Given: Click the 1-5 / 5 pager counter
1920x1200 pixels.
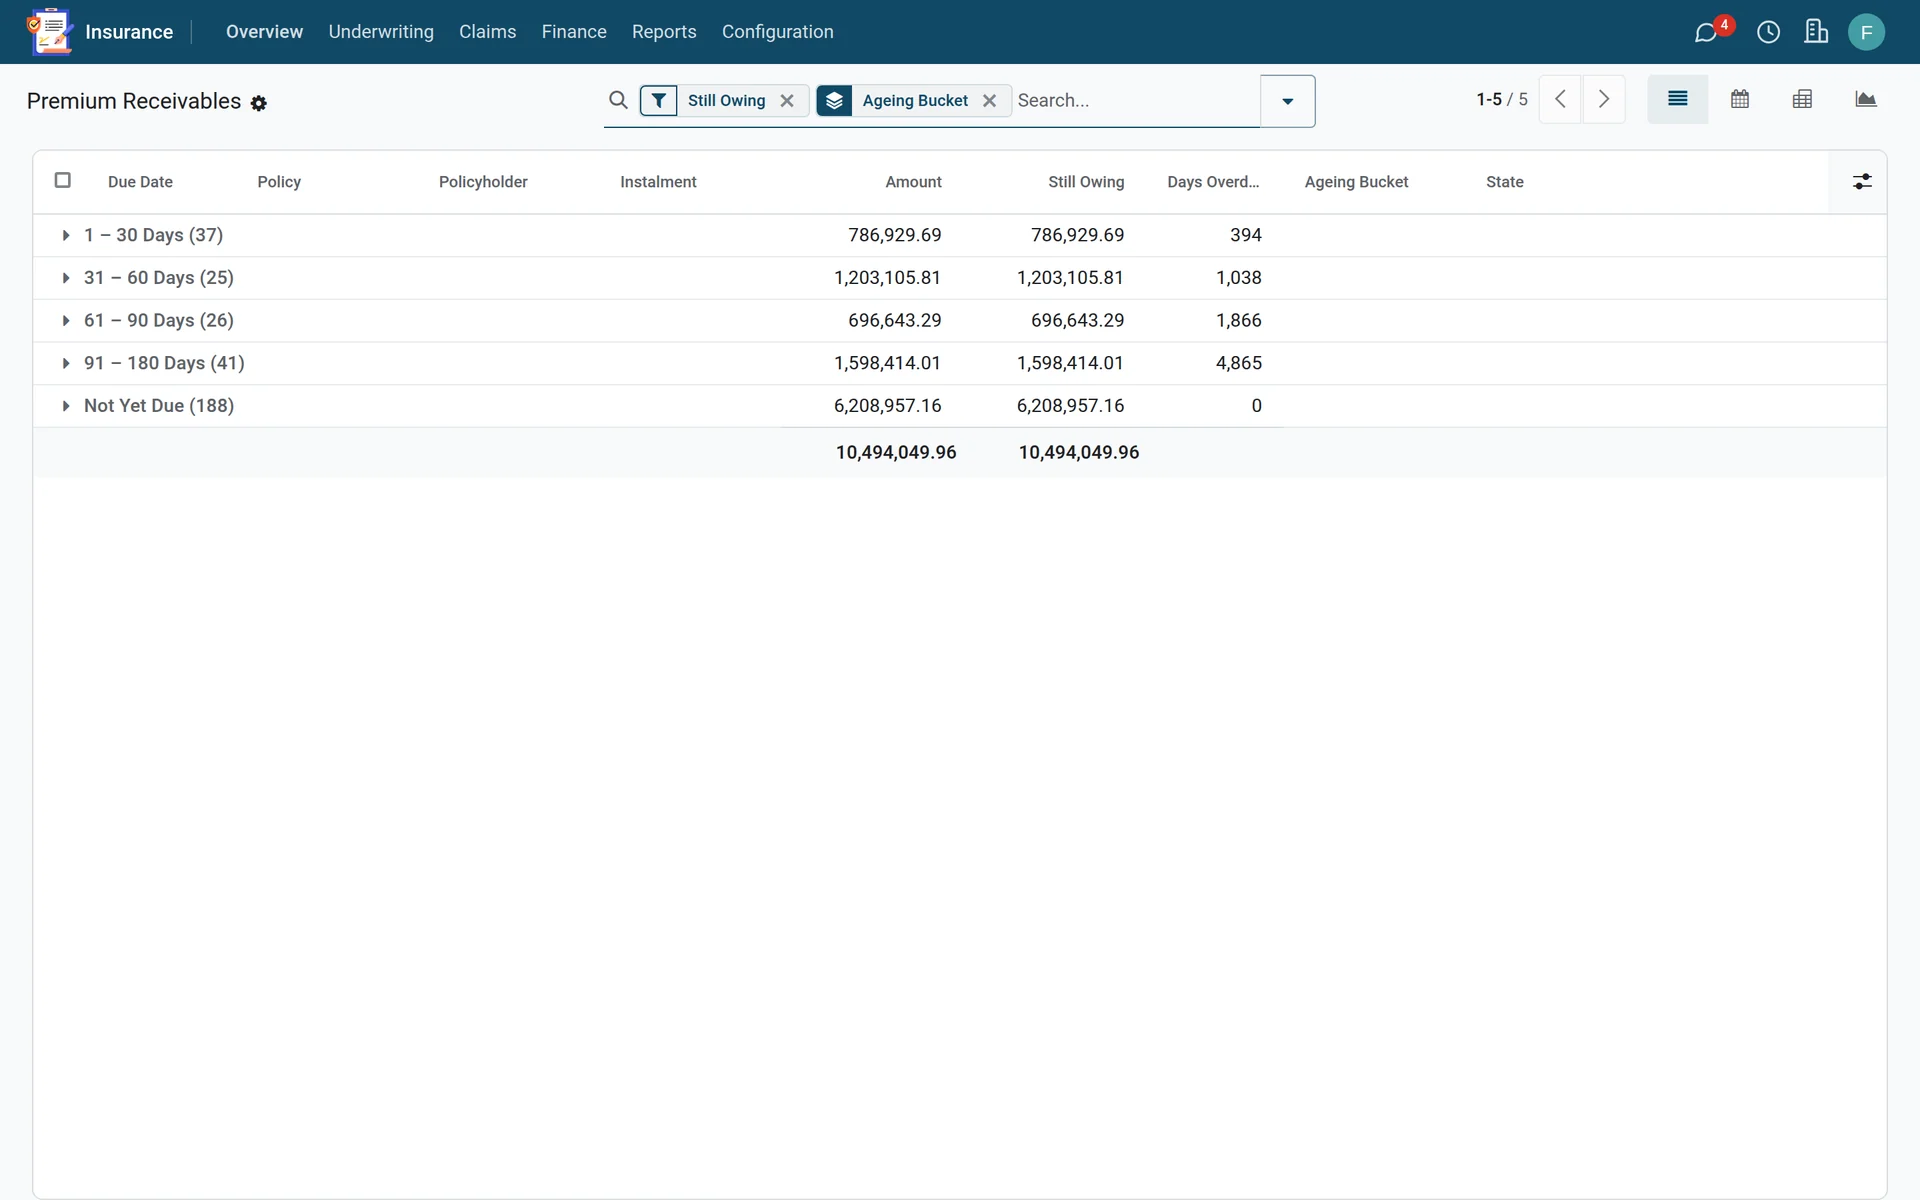Looking at the screenshot, I should point(1502,99).
